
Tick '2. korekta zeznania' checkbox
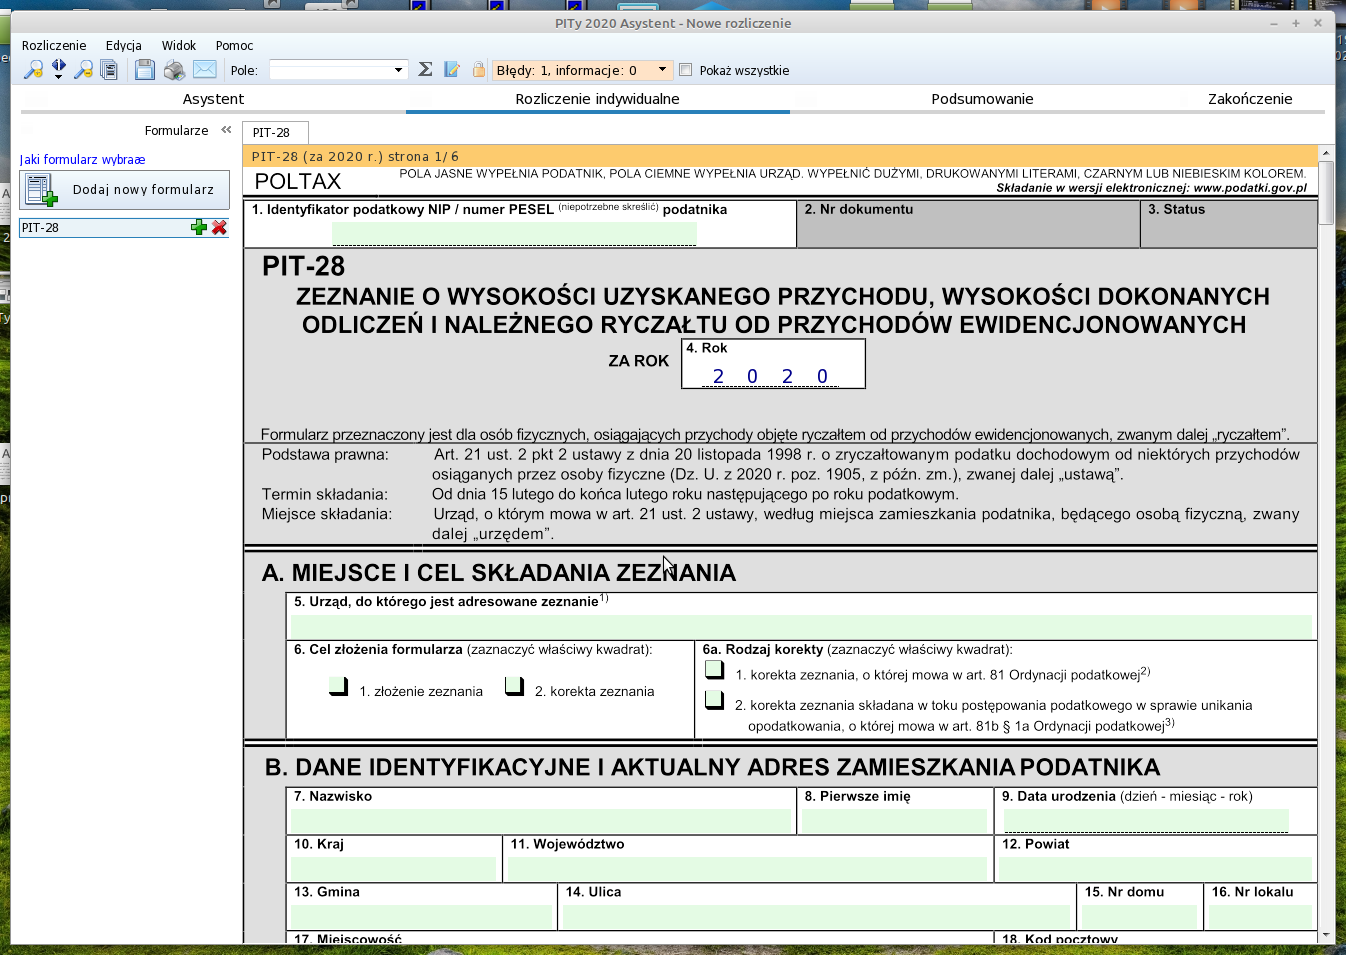point(514,686)
